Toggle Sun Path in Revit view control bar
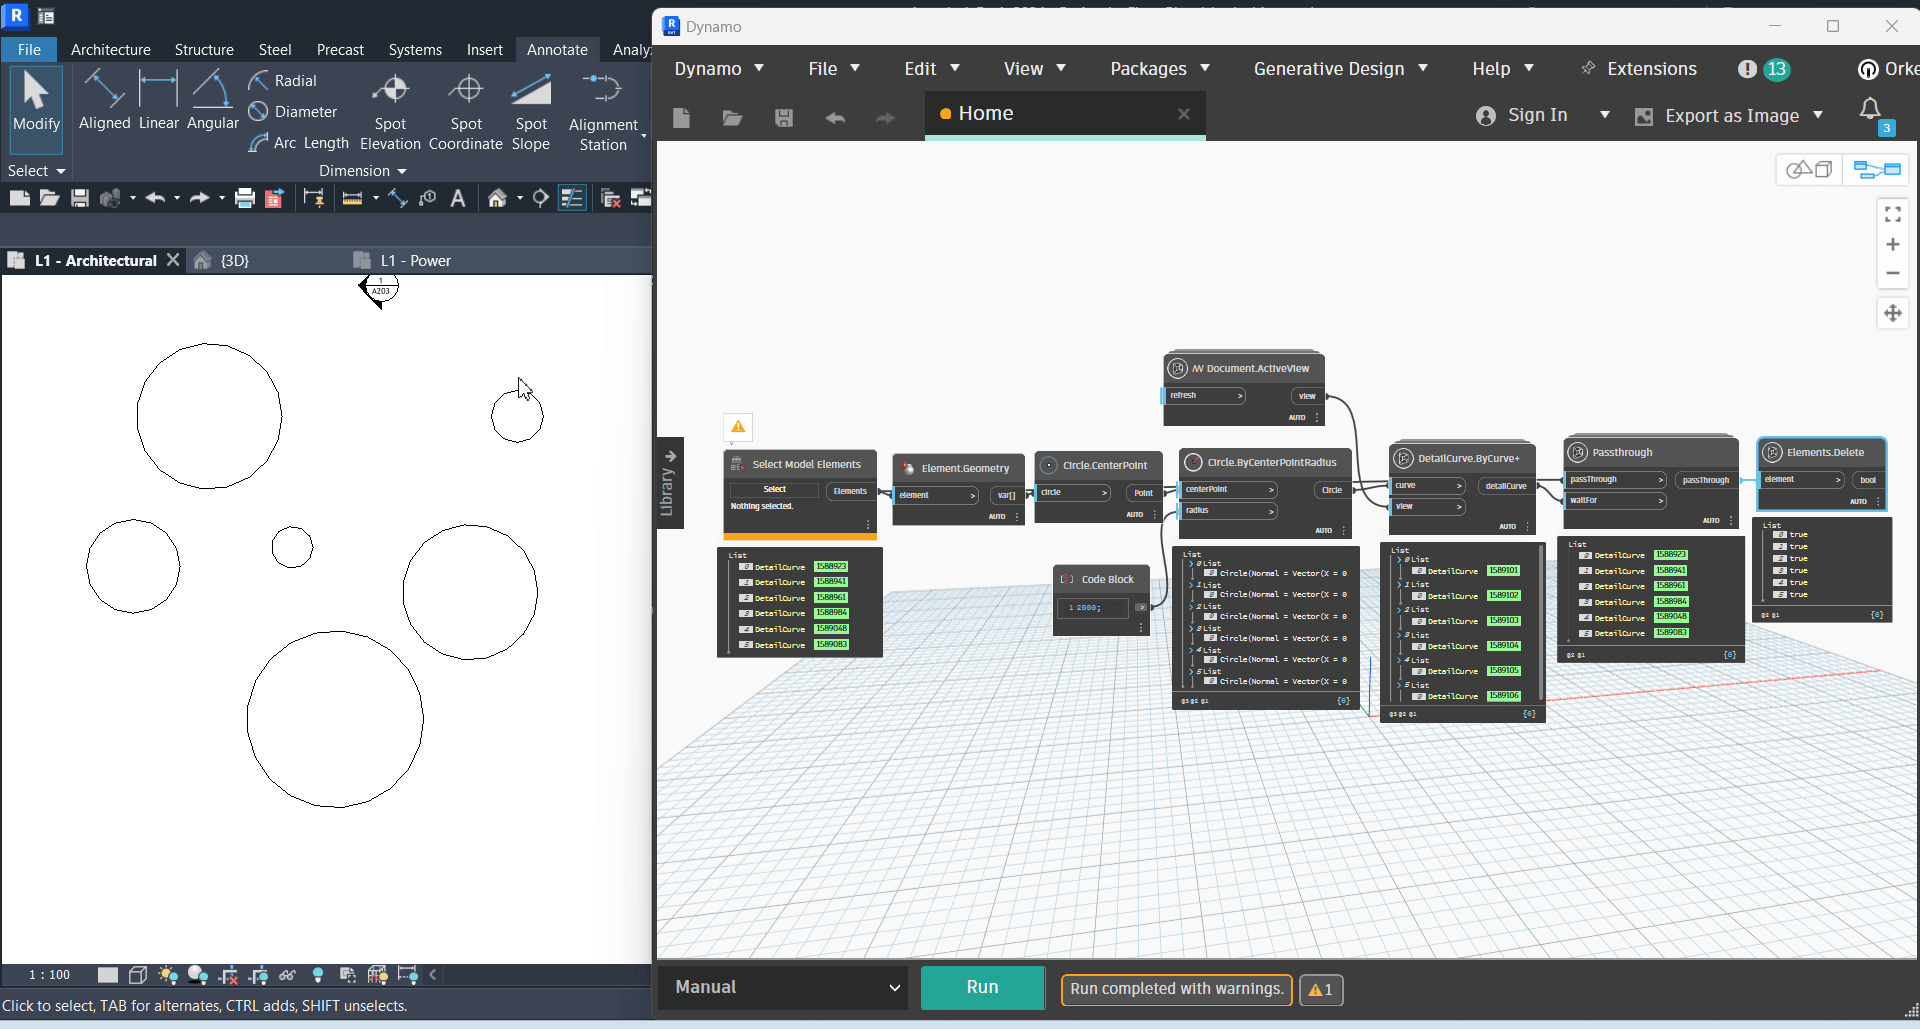This screenshot has height=1029, width=1920. [168, 975]
